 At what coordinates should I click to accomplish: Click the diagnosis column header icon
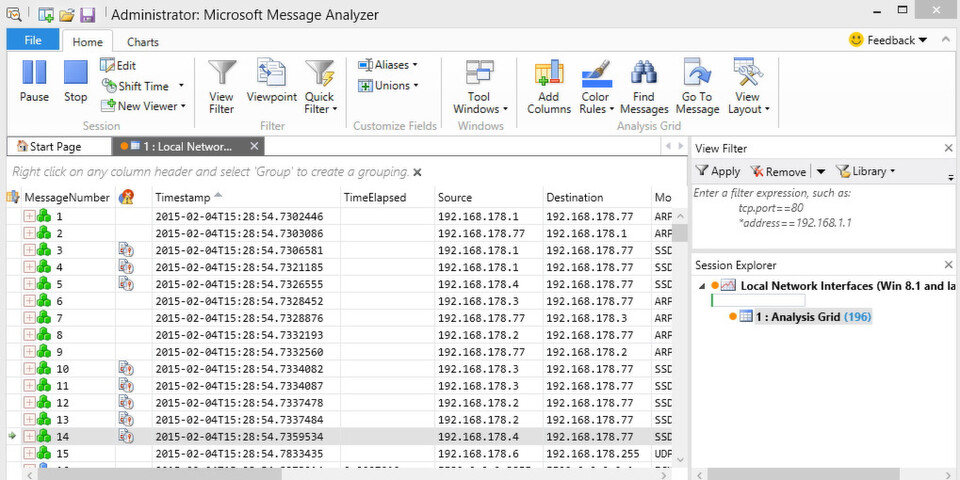pyautogui.click(x=126, y=197)
